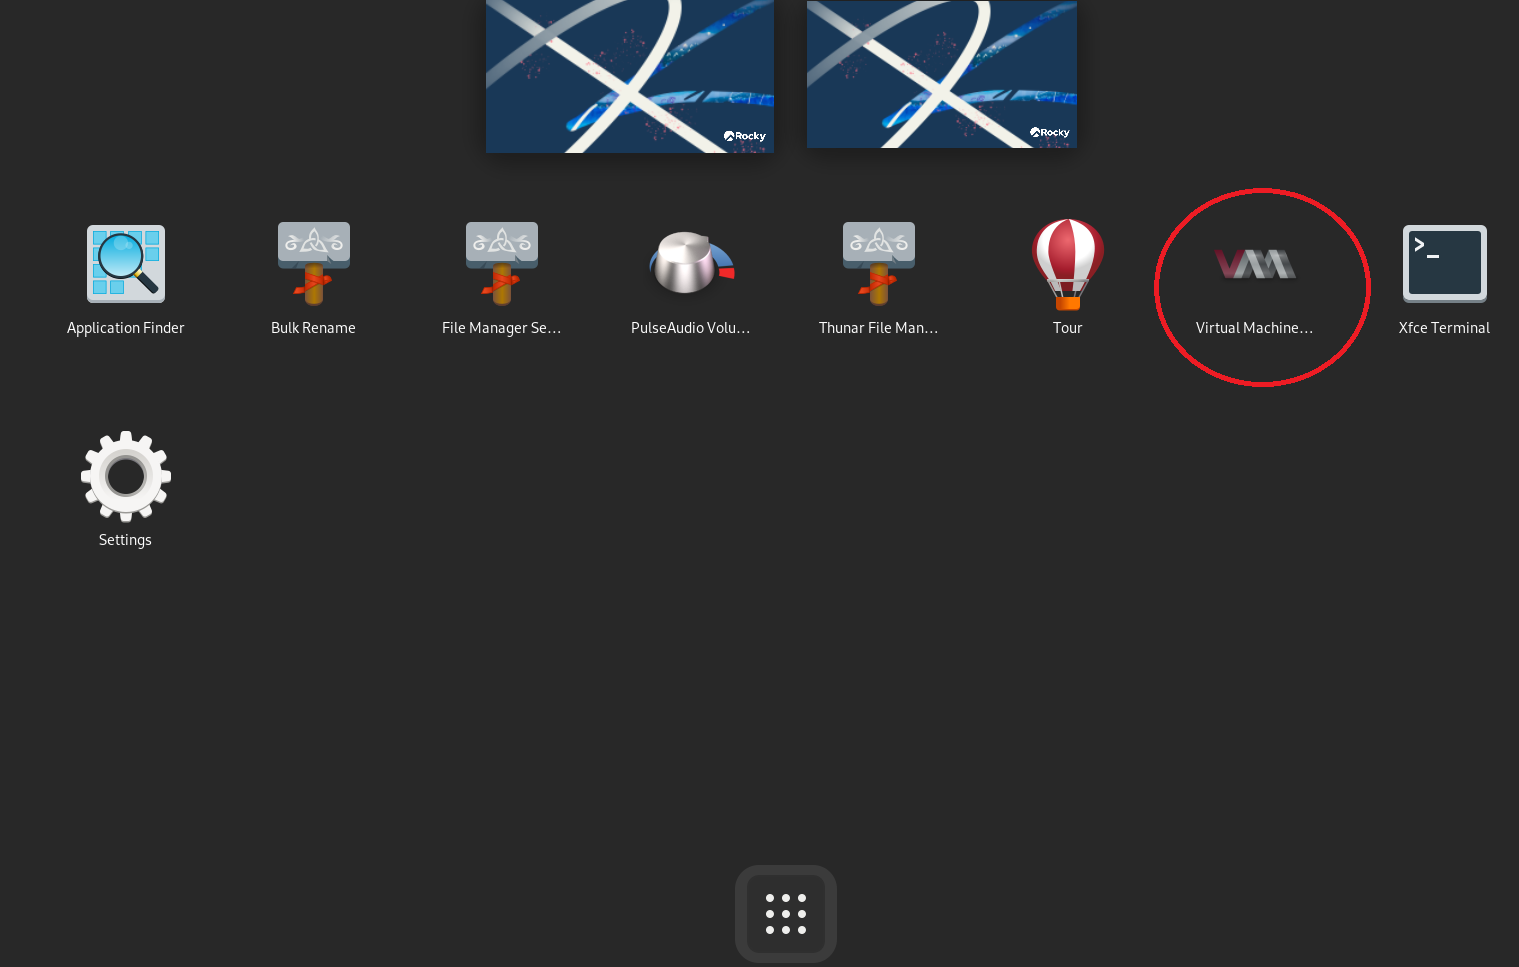Open the Application Finder magnifier icon
The width and height of the screenshot is (1519, 967).
click(126, 264)
